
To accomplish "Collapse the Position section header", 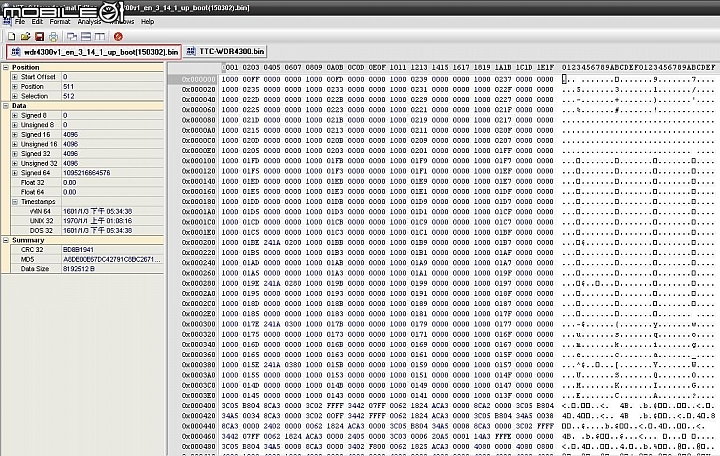I will coord(6,67).
